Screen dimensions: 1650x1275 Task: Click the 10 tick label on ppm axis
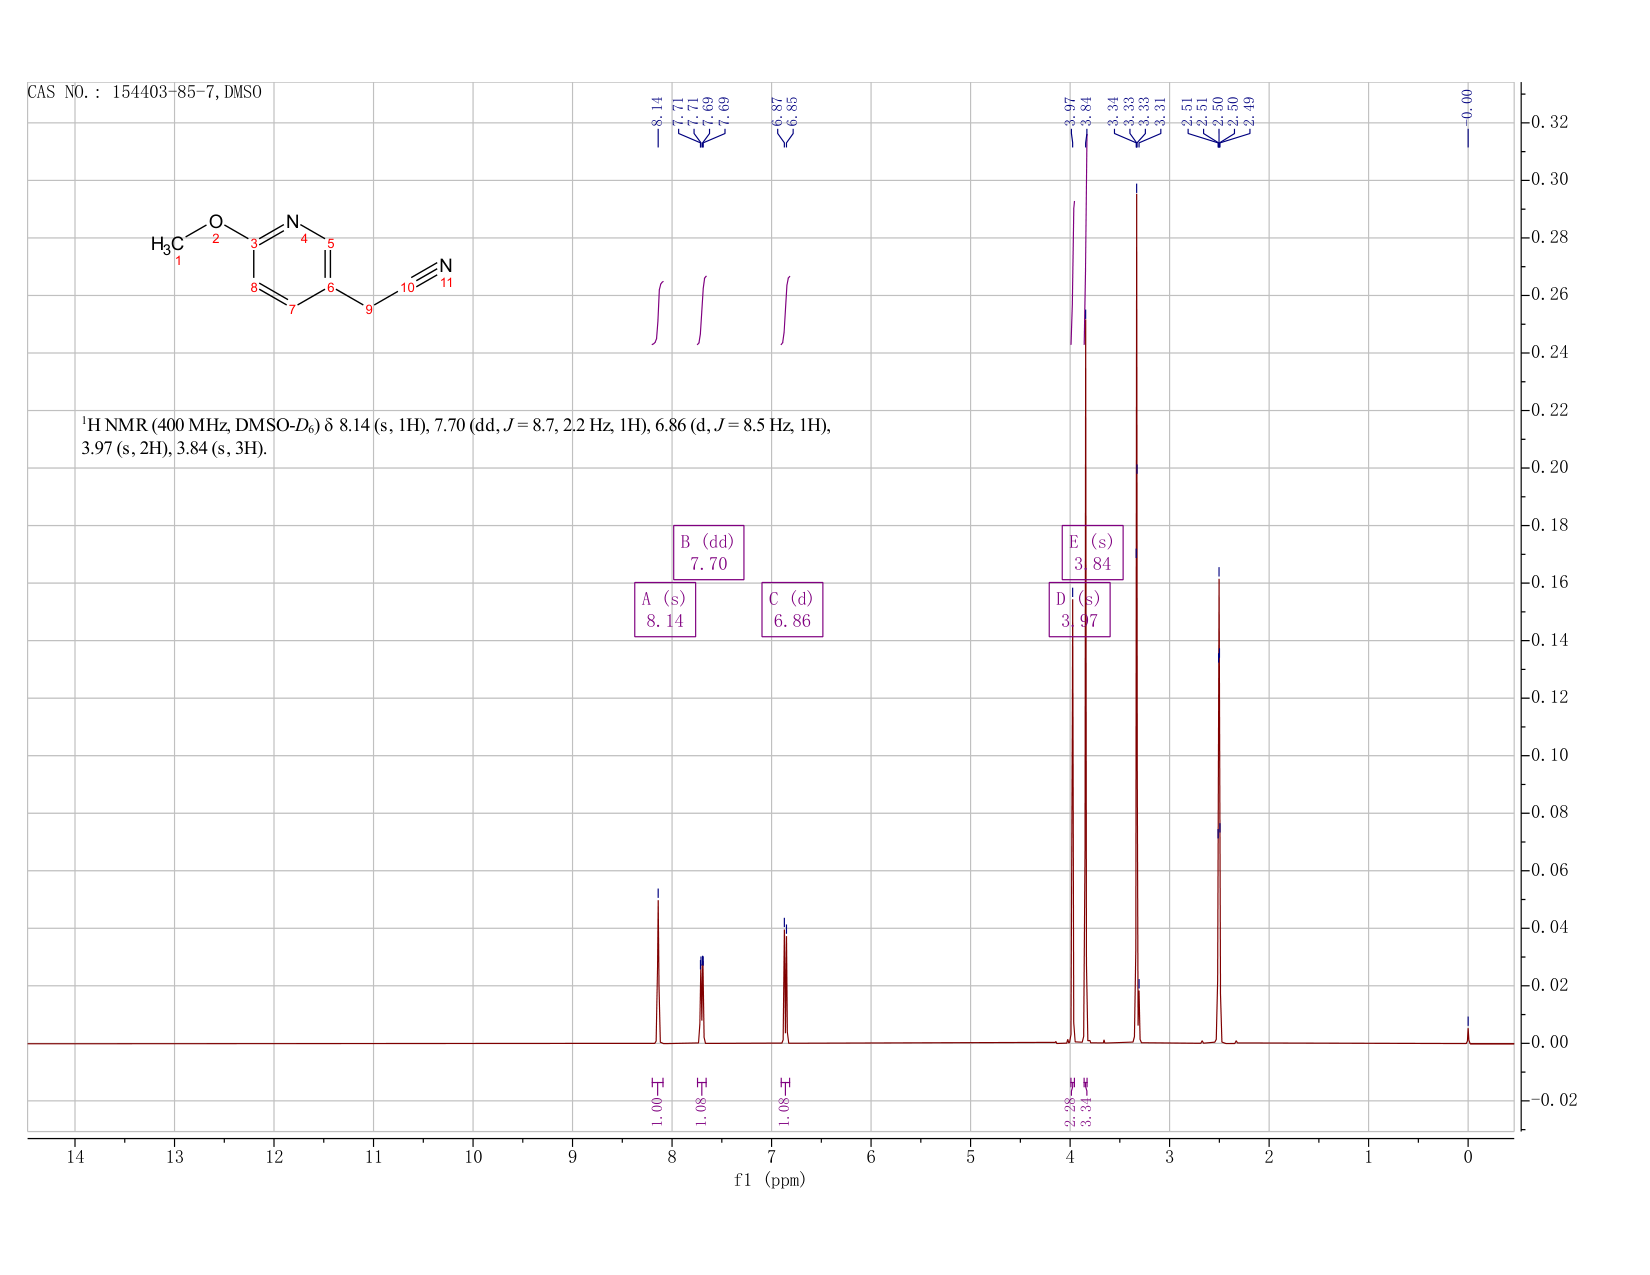[x=473, y=1157]
